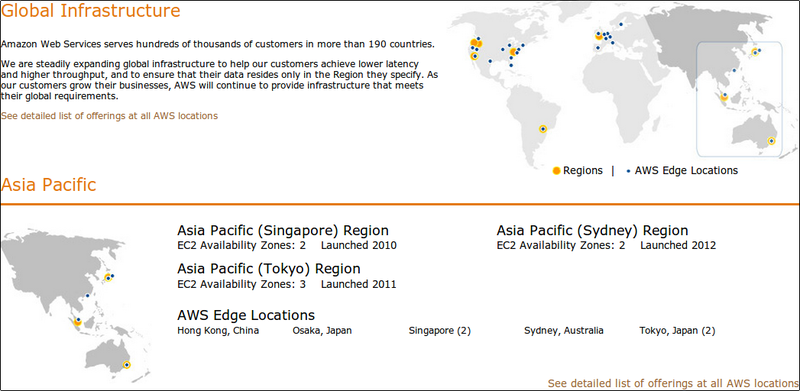Click 'Osaka, Japan' edge location

pyautogui.click(x=322, y=331)
